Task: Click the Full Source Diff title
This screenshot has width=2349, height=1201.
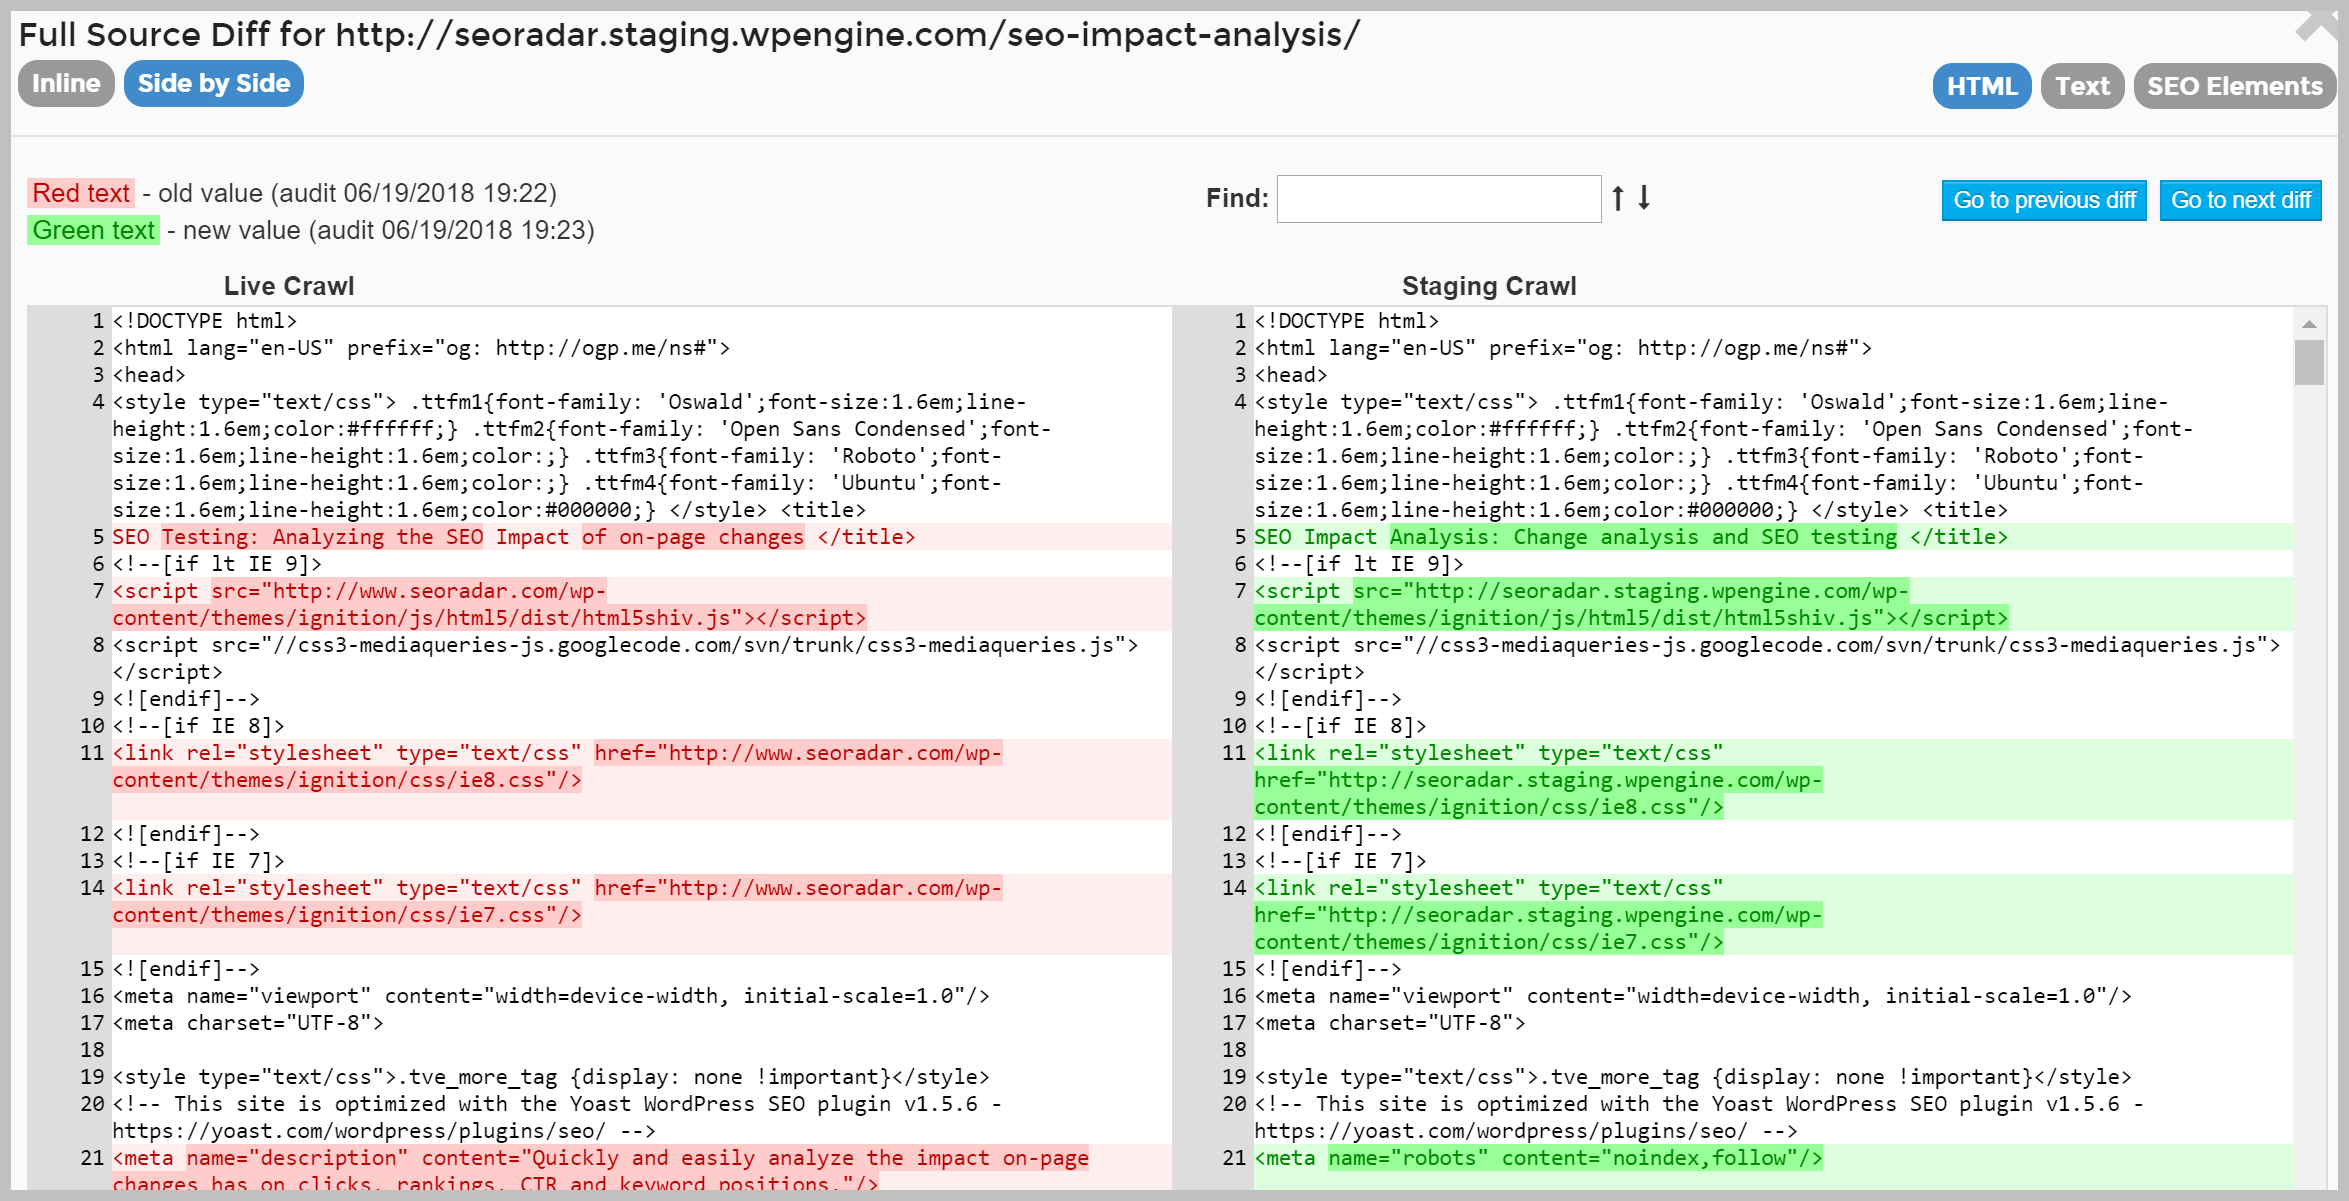Action: pyautogui.click(x=689, y=35)
